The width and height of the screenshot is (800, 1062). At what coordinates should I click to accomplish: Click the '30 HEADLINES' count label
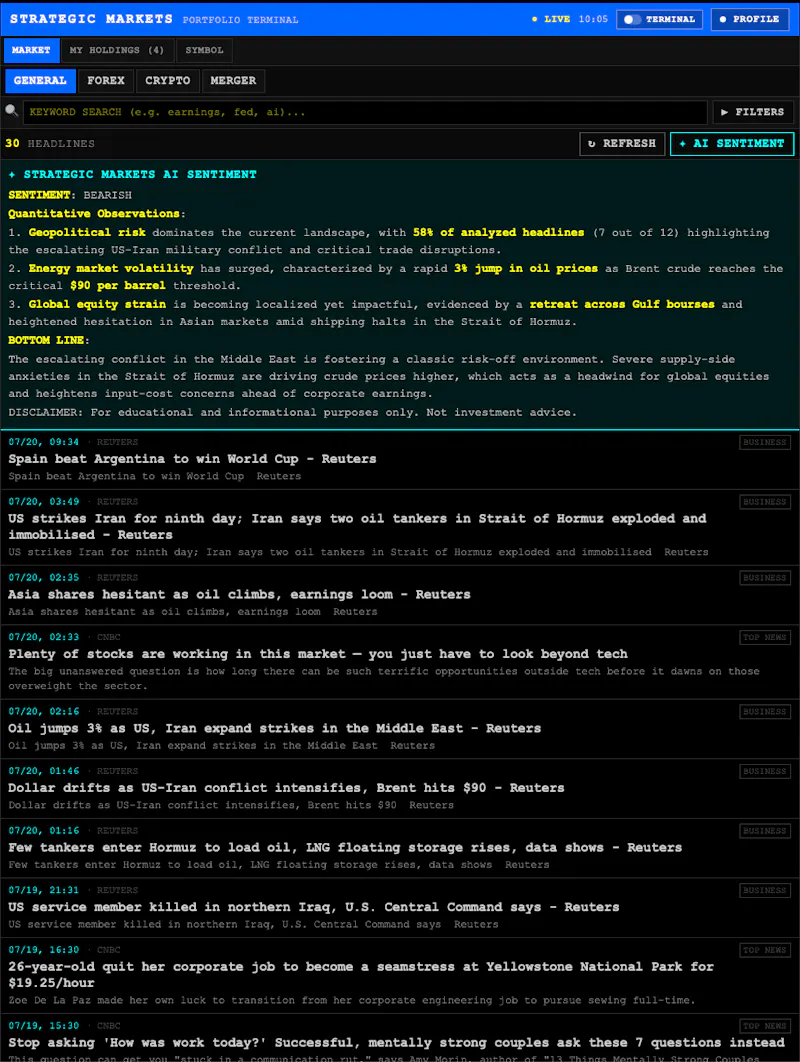pos(50,144)
